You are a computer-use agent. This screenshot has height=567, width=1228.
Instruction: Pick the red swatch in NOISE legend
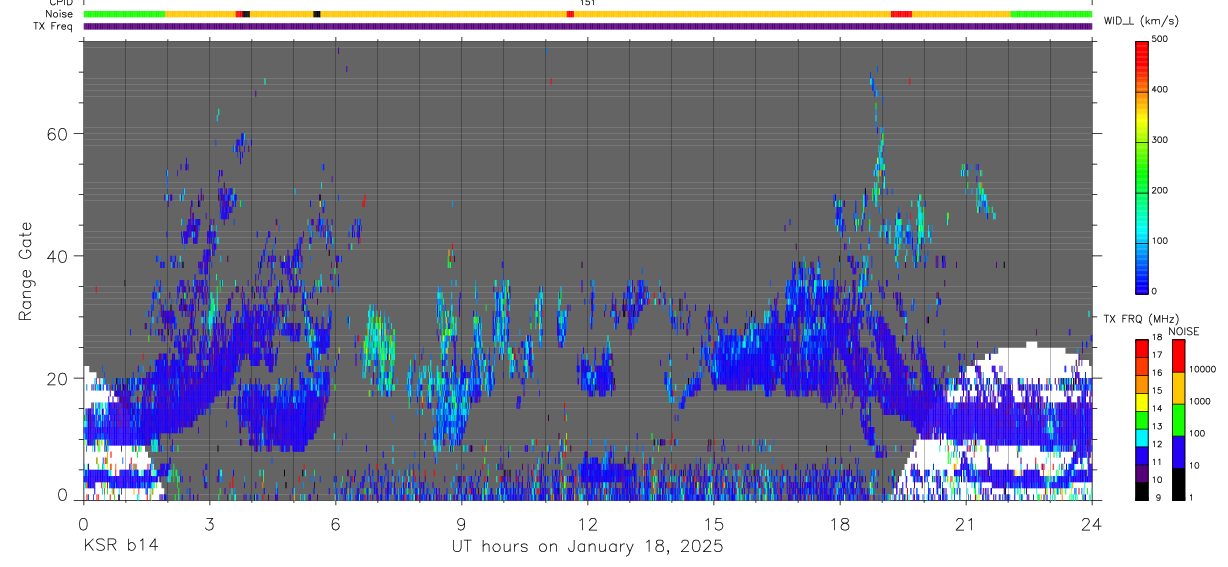click(x=1178, y=356)
